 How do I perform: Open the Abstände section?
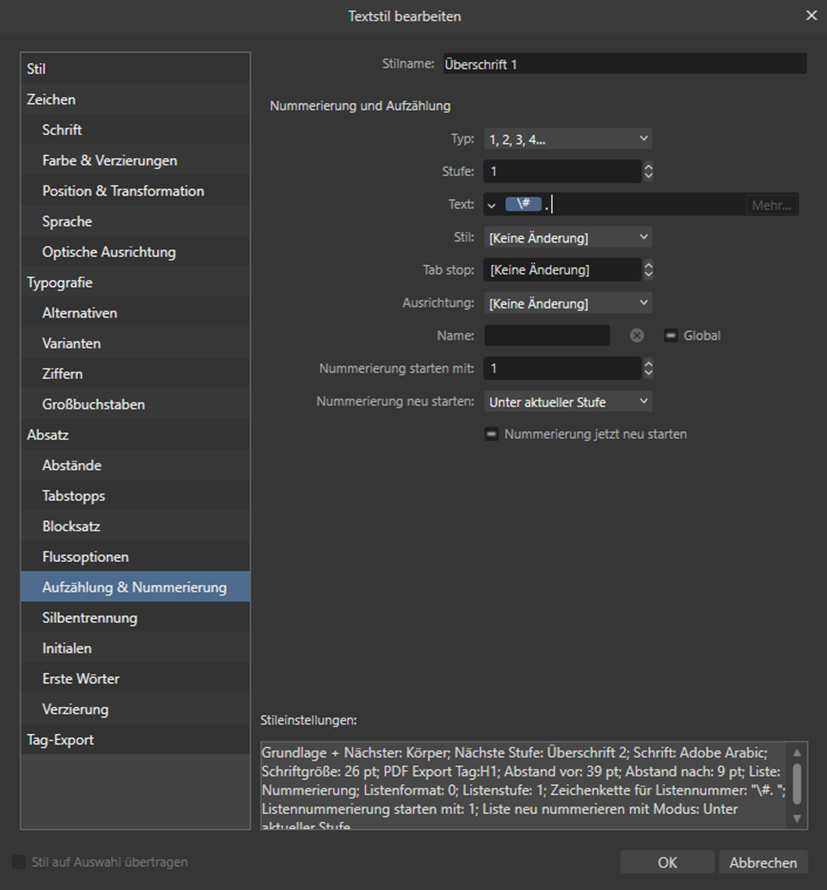(136, 465)
